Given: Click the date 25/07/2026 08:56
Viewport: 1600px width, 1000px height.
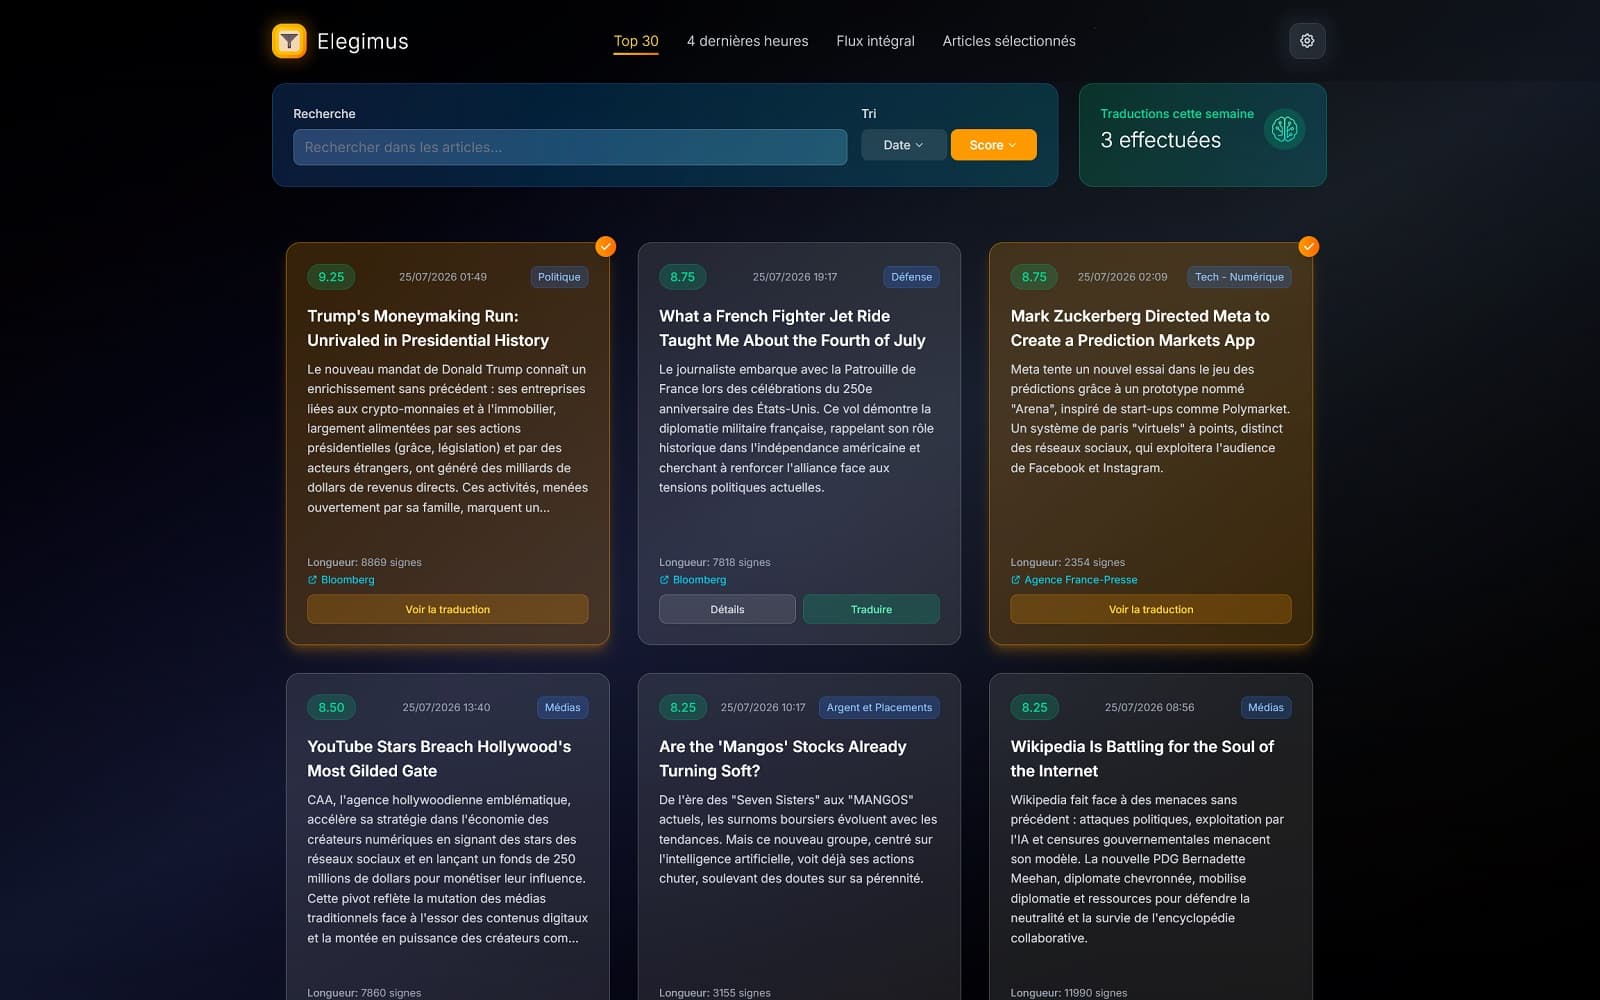Looking at the screenshot, I should click(1149, 707).
